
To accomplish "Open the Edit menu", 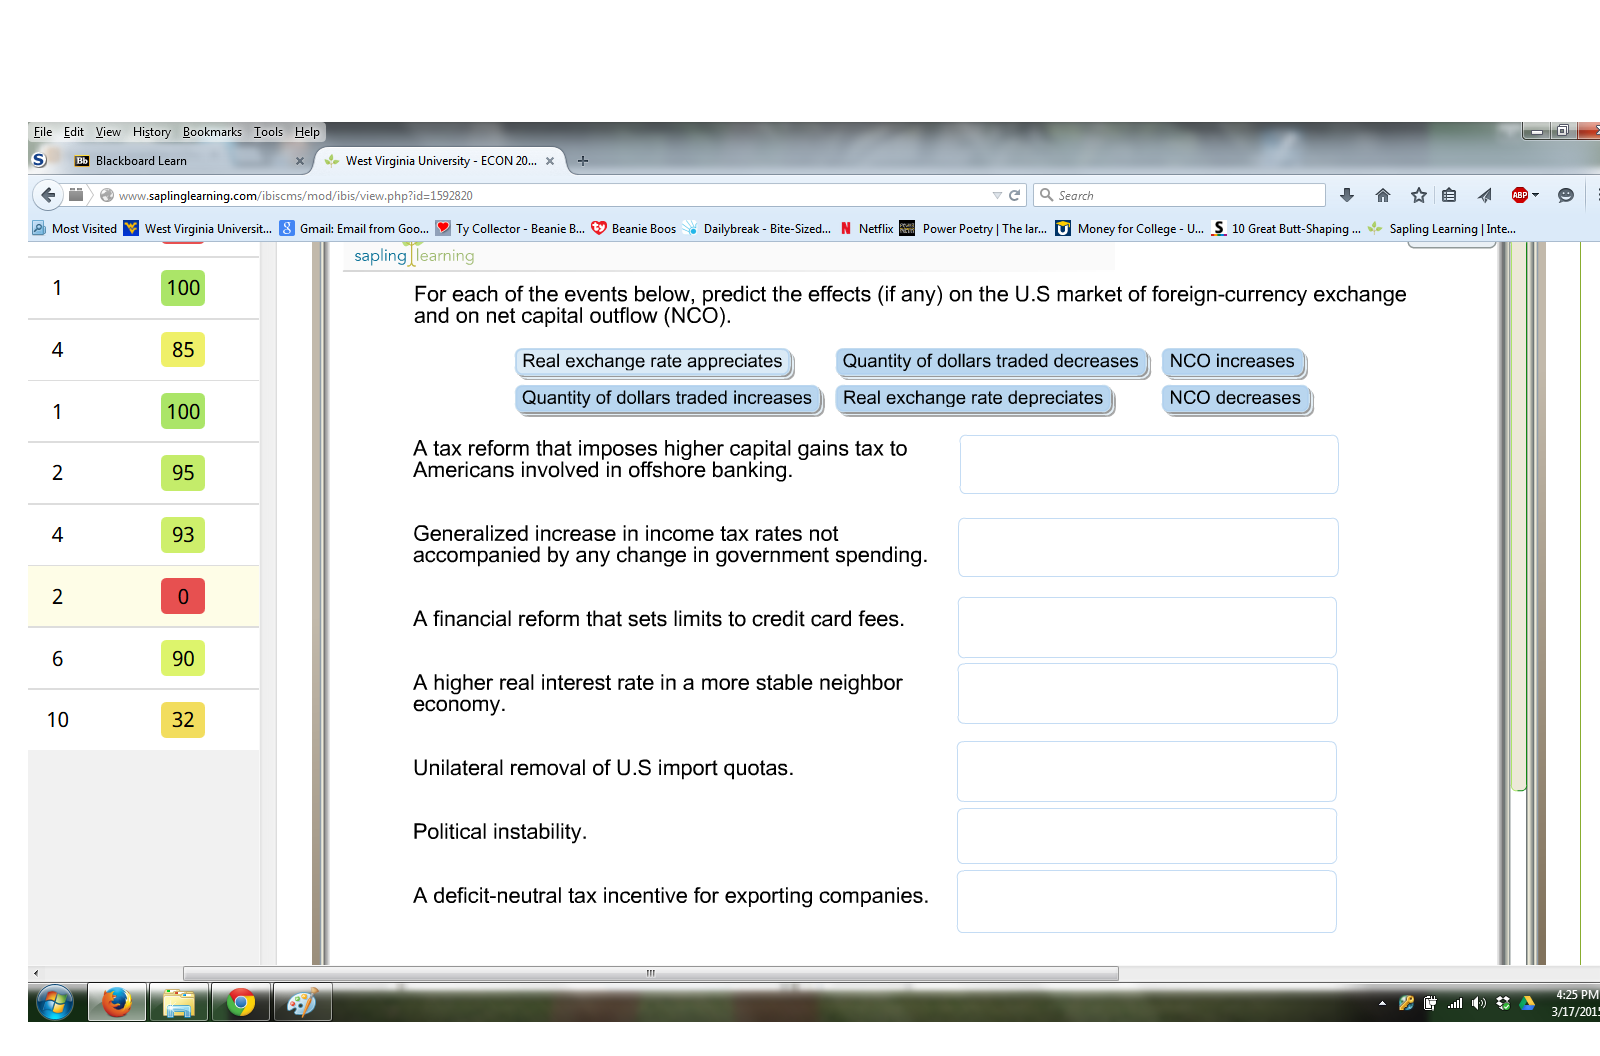I will 74,132.
